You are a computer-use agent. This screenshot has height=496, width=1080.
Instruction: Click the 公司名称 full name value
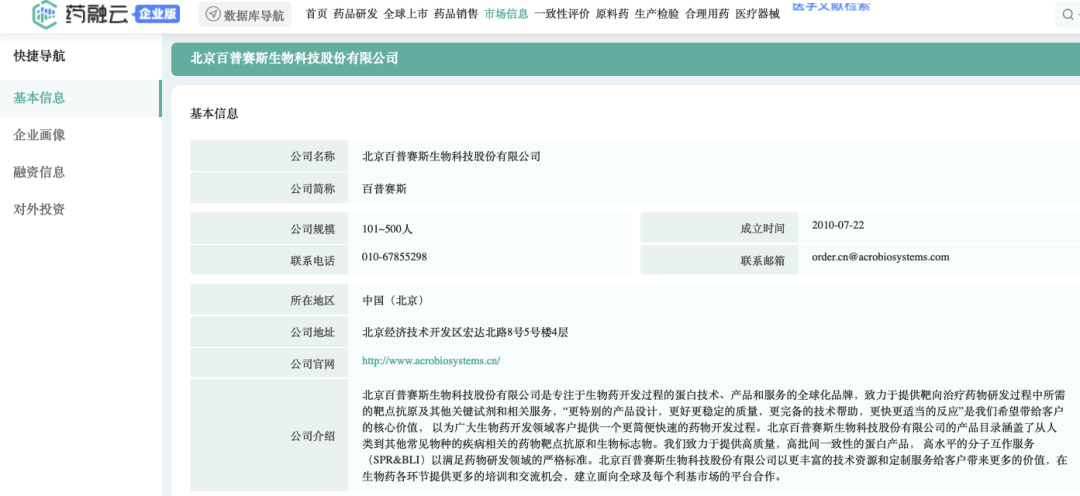(x=451, y=156)
